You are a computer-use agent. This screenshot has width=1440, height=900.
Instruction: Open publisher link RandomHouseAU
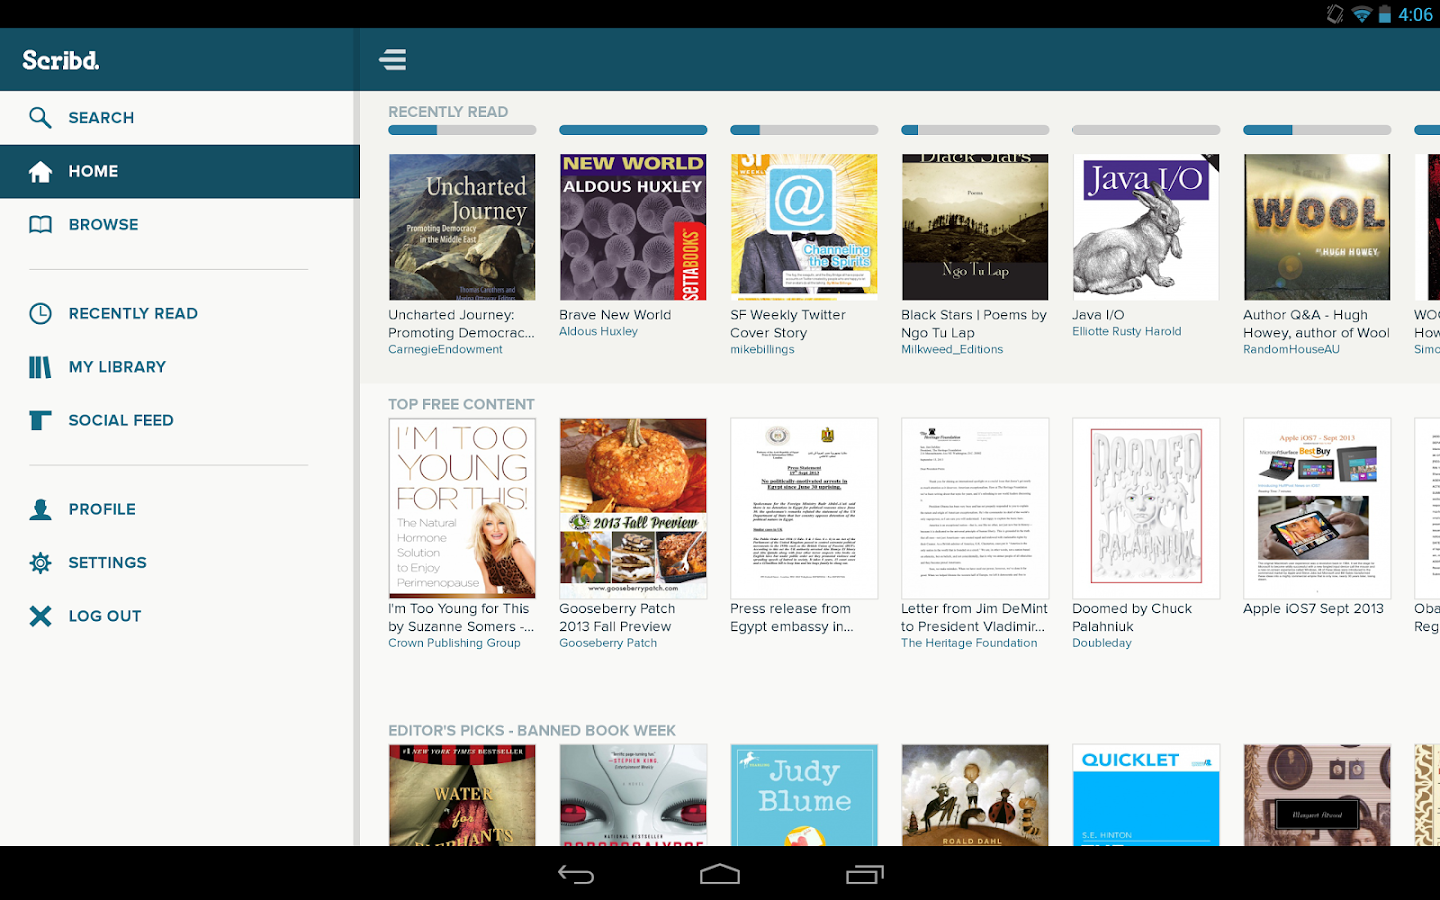[x=1291, y=350]
